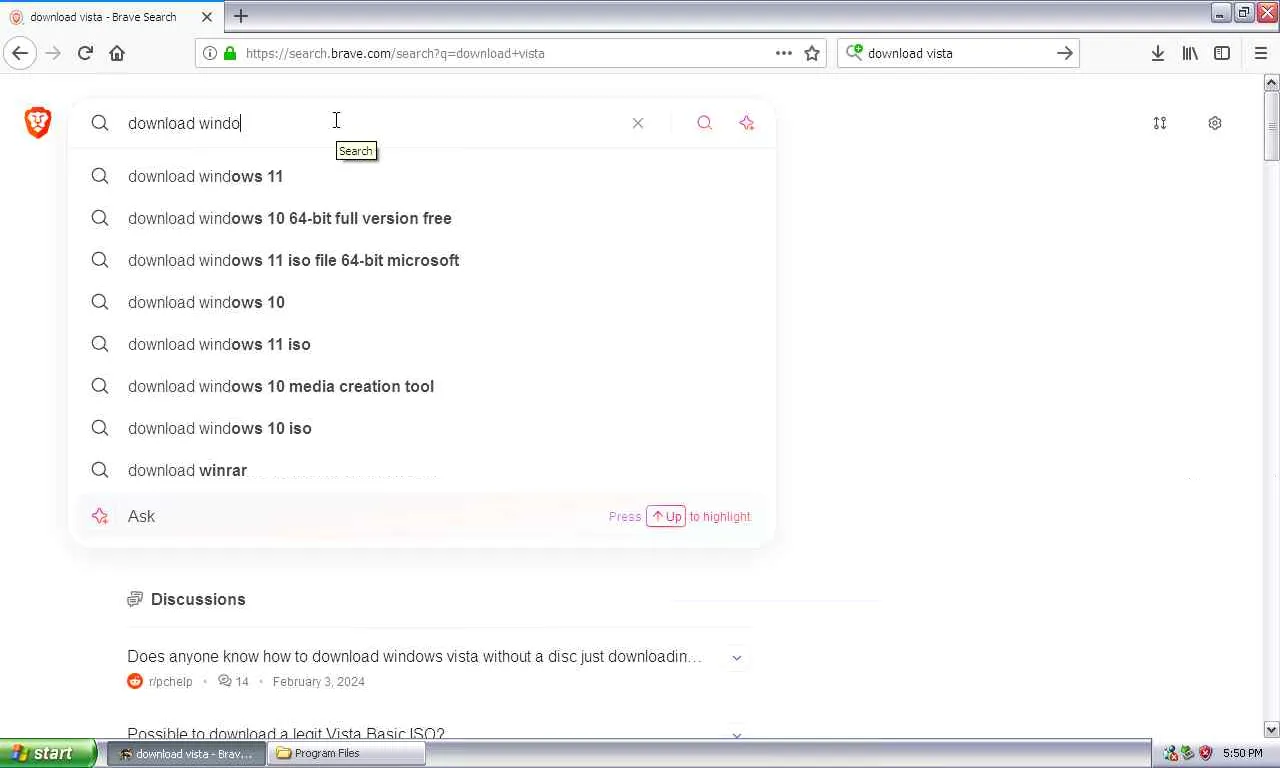Viewport: 1280px width, 768px height.
Task: Choose the plain "download windows 11 iso" suggestion
Action: point(422,344)
